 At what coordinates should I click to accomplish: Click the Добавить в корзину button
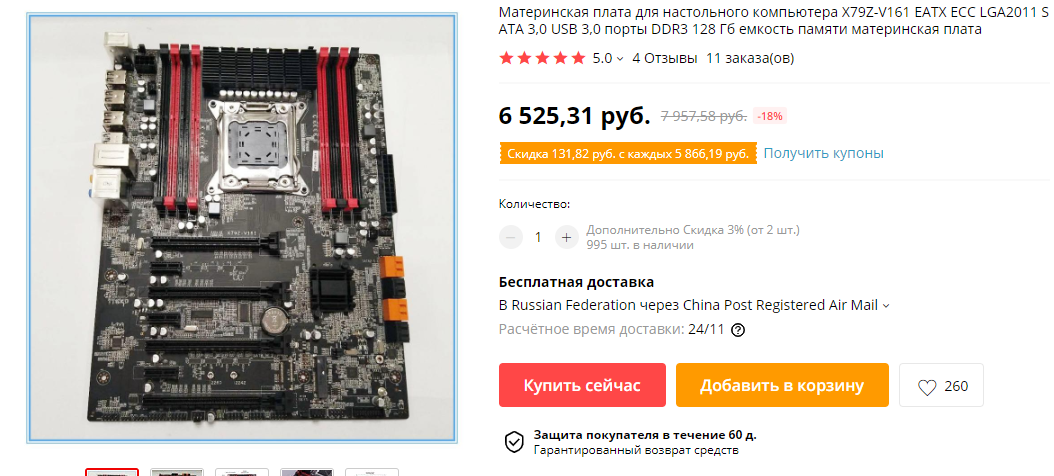782,385
